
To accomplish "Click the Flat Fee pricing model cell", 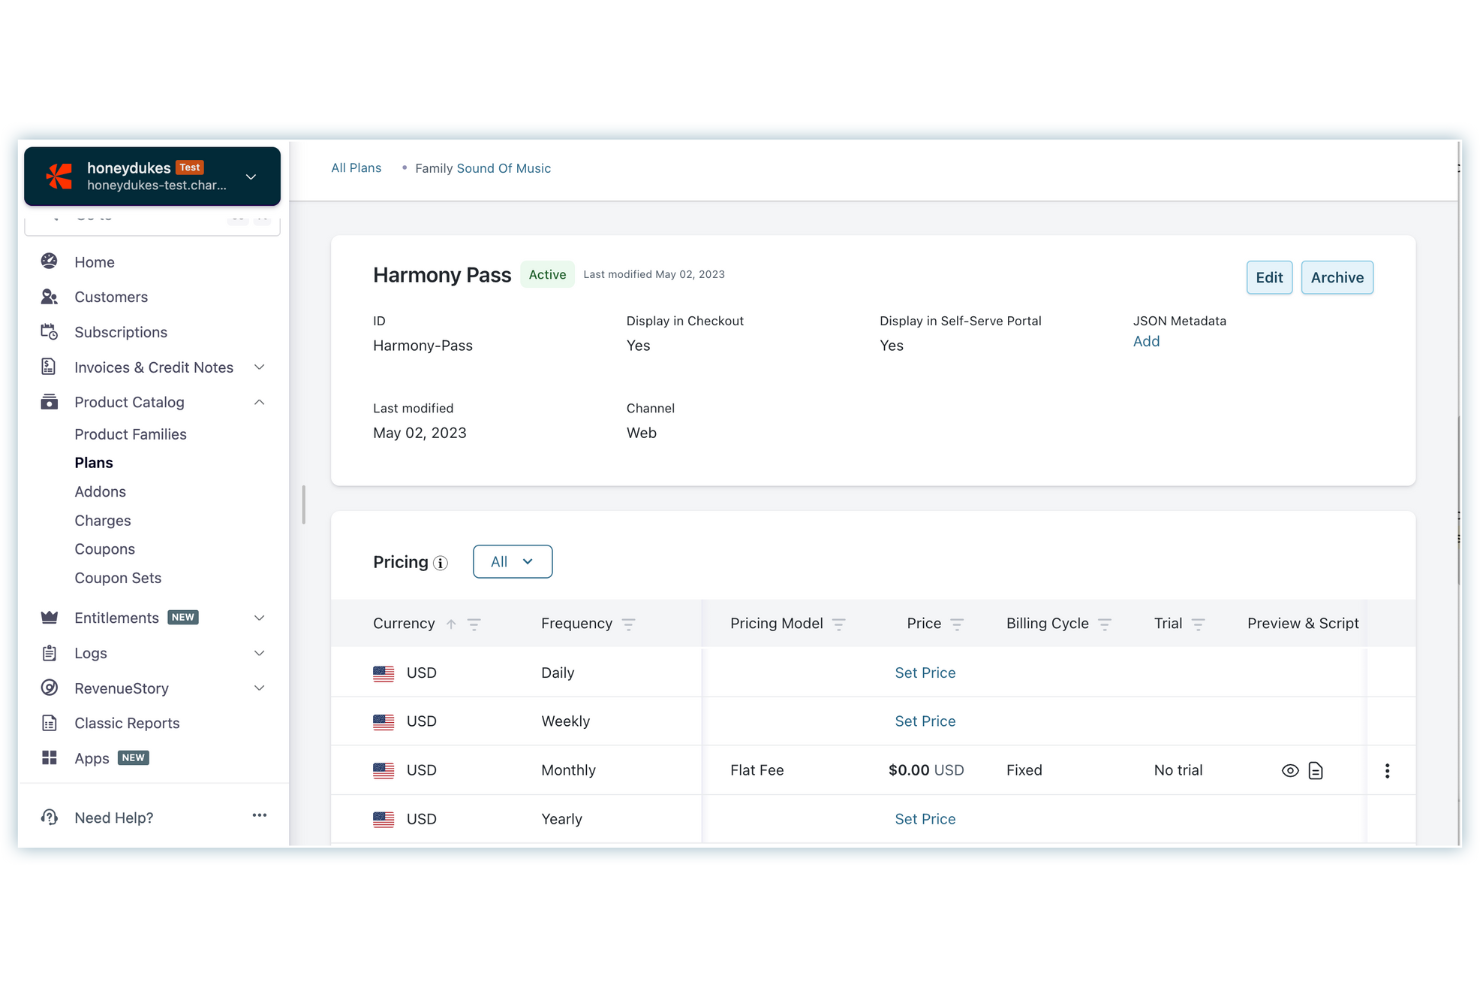I will 757,770.
